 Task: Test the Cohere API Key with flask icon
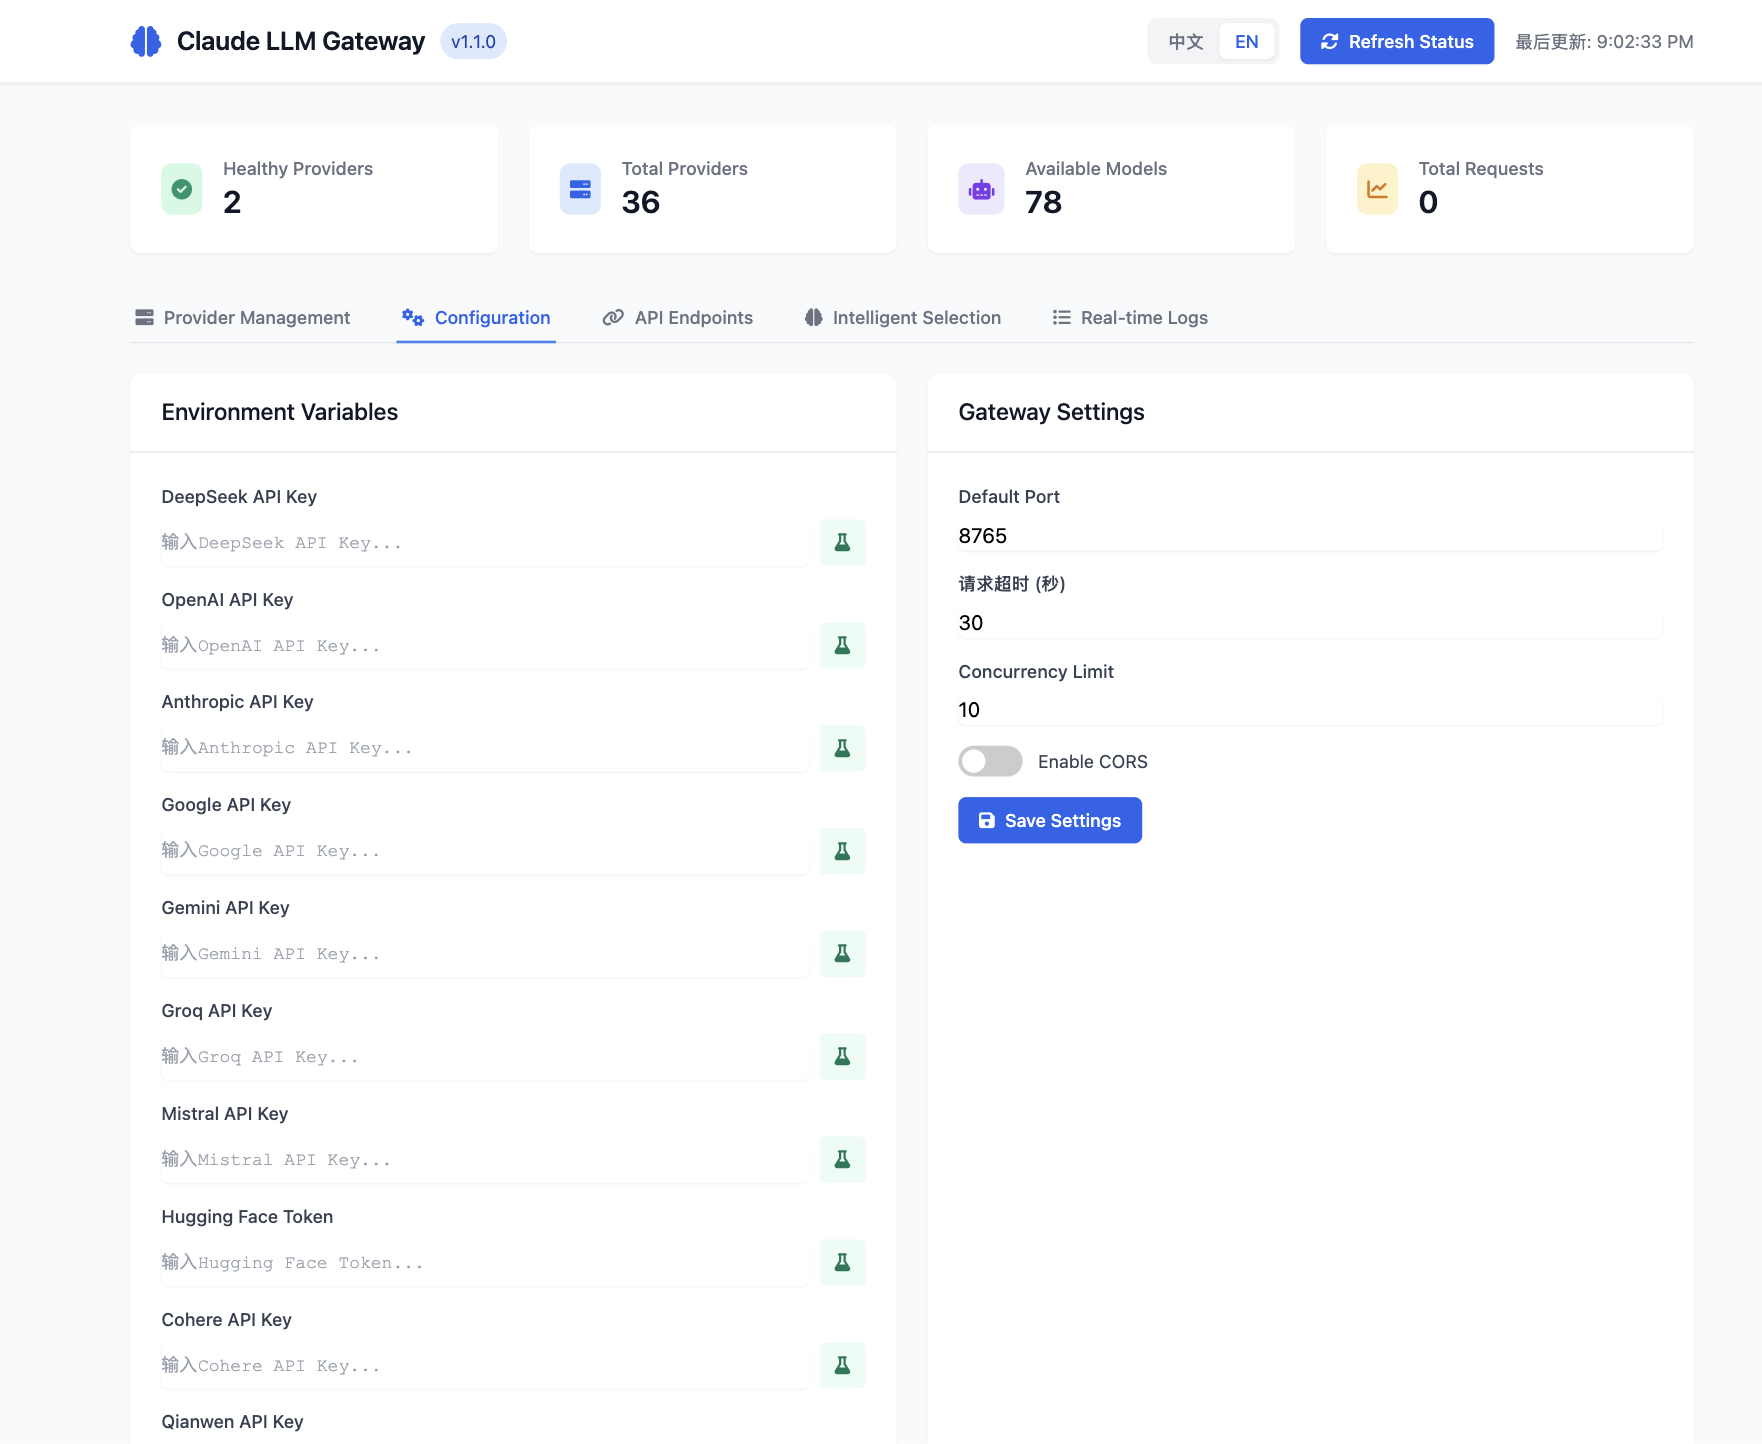pyautogui.click(x=842, y=1365)
